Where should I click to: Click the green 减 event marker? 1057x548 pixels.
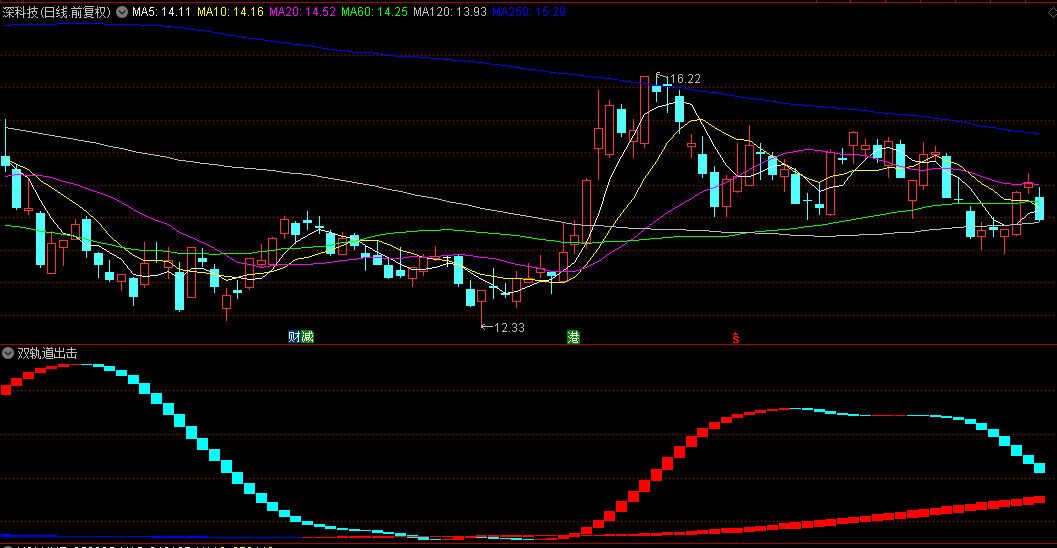click(x=307, y=336)
